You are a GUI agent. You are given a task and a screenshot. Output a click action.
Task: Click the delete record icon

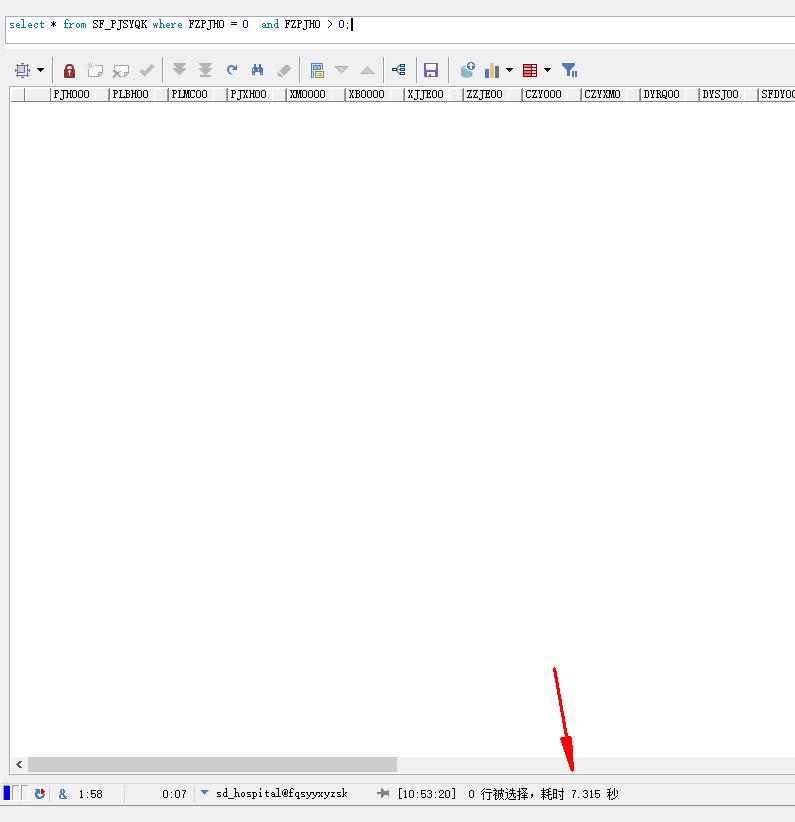coord(121,70)
